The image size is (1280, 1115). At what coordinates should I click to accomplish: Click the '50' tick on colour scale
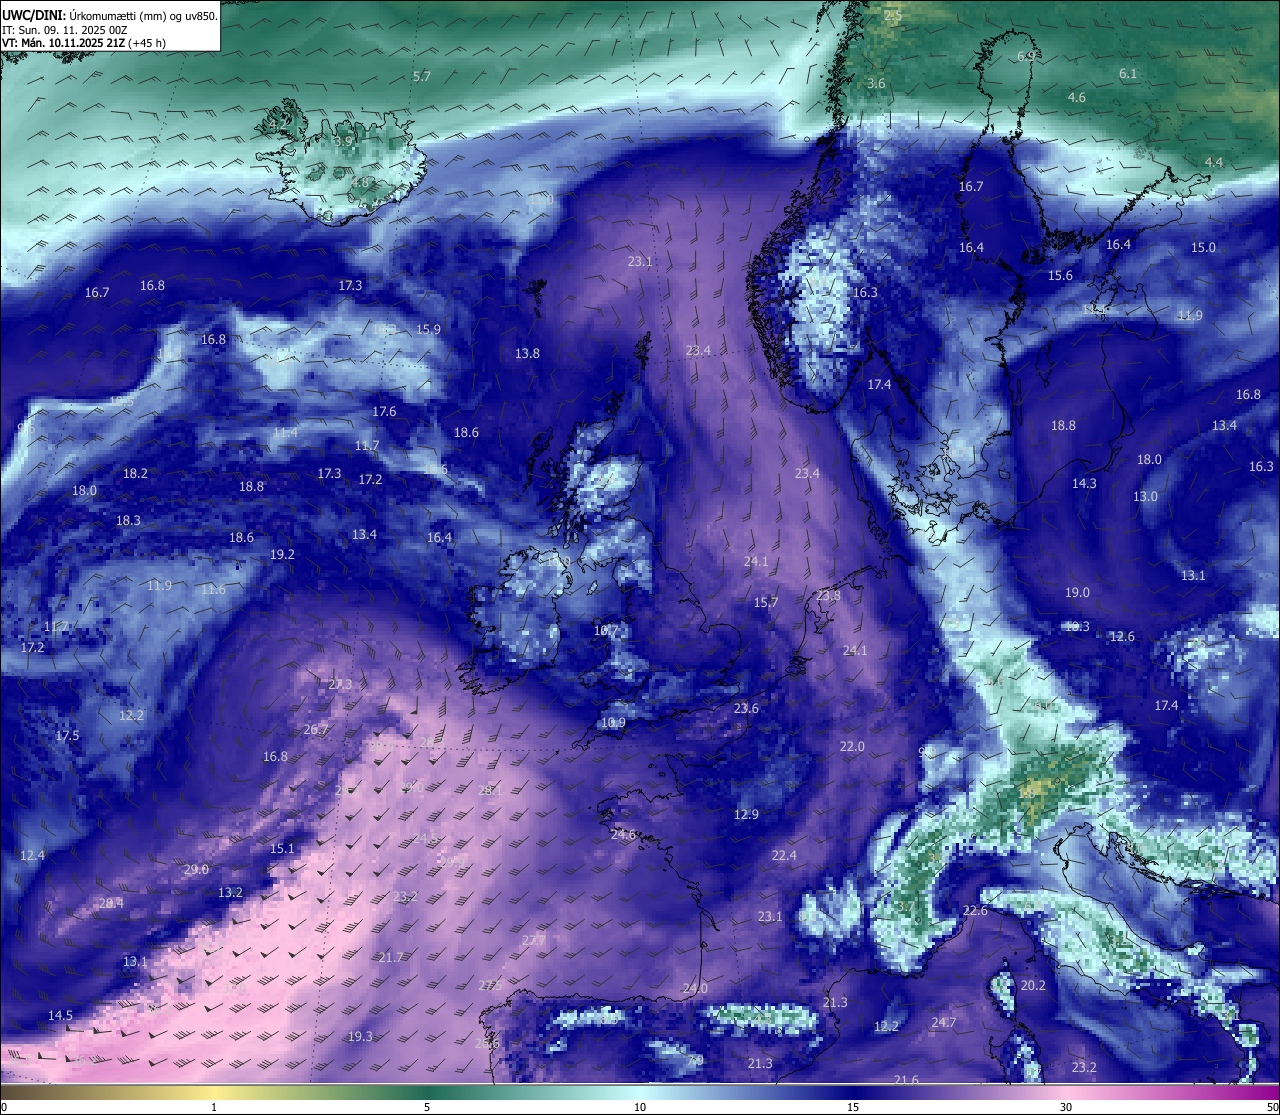(x=1271, y=1106)
